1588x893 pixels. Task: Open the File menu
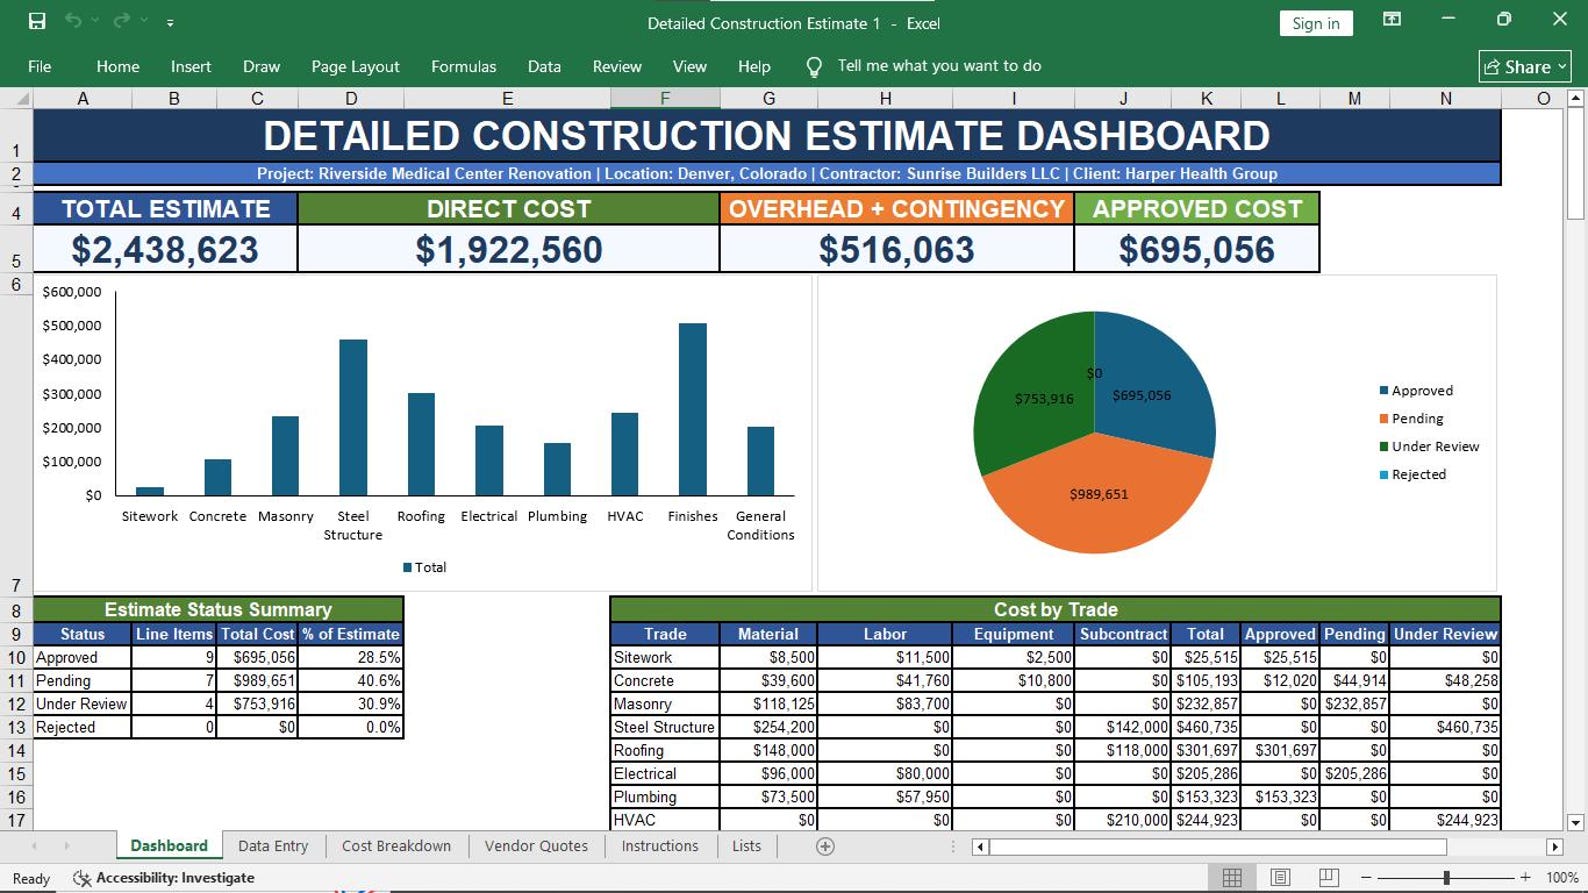pyautogui.click(x=40, y=66)
